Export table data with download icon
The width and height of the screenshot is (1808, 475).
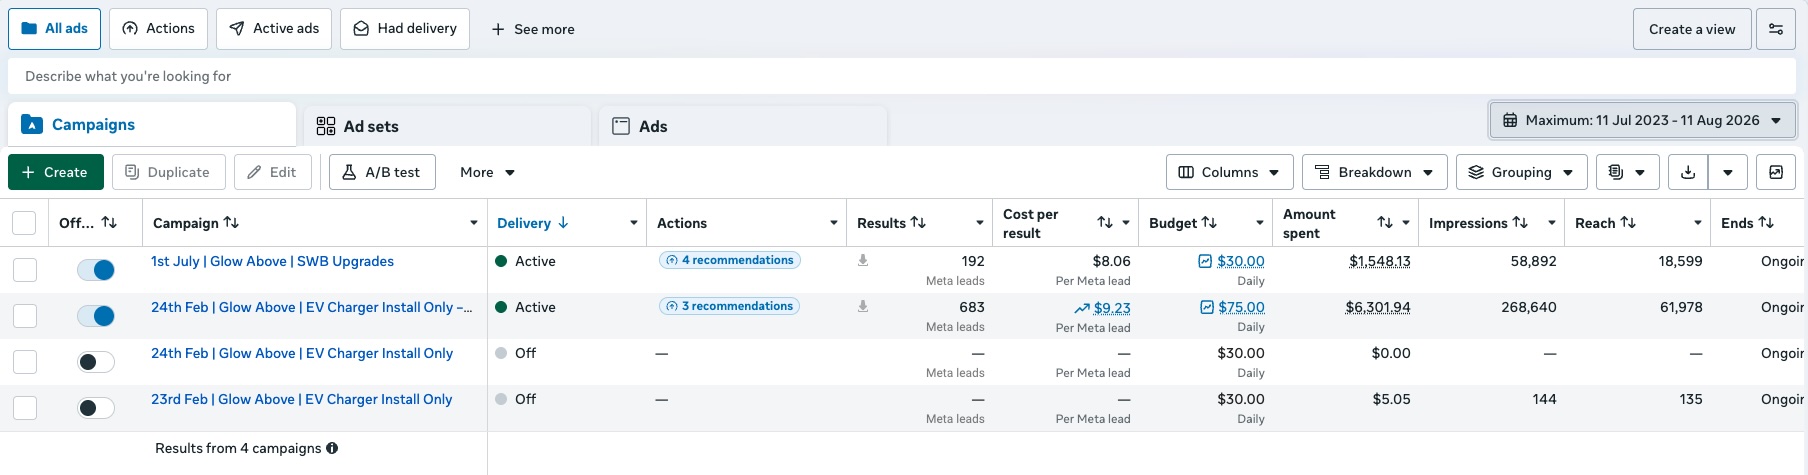coord(1688,172)
